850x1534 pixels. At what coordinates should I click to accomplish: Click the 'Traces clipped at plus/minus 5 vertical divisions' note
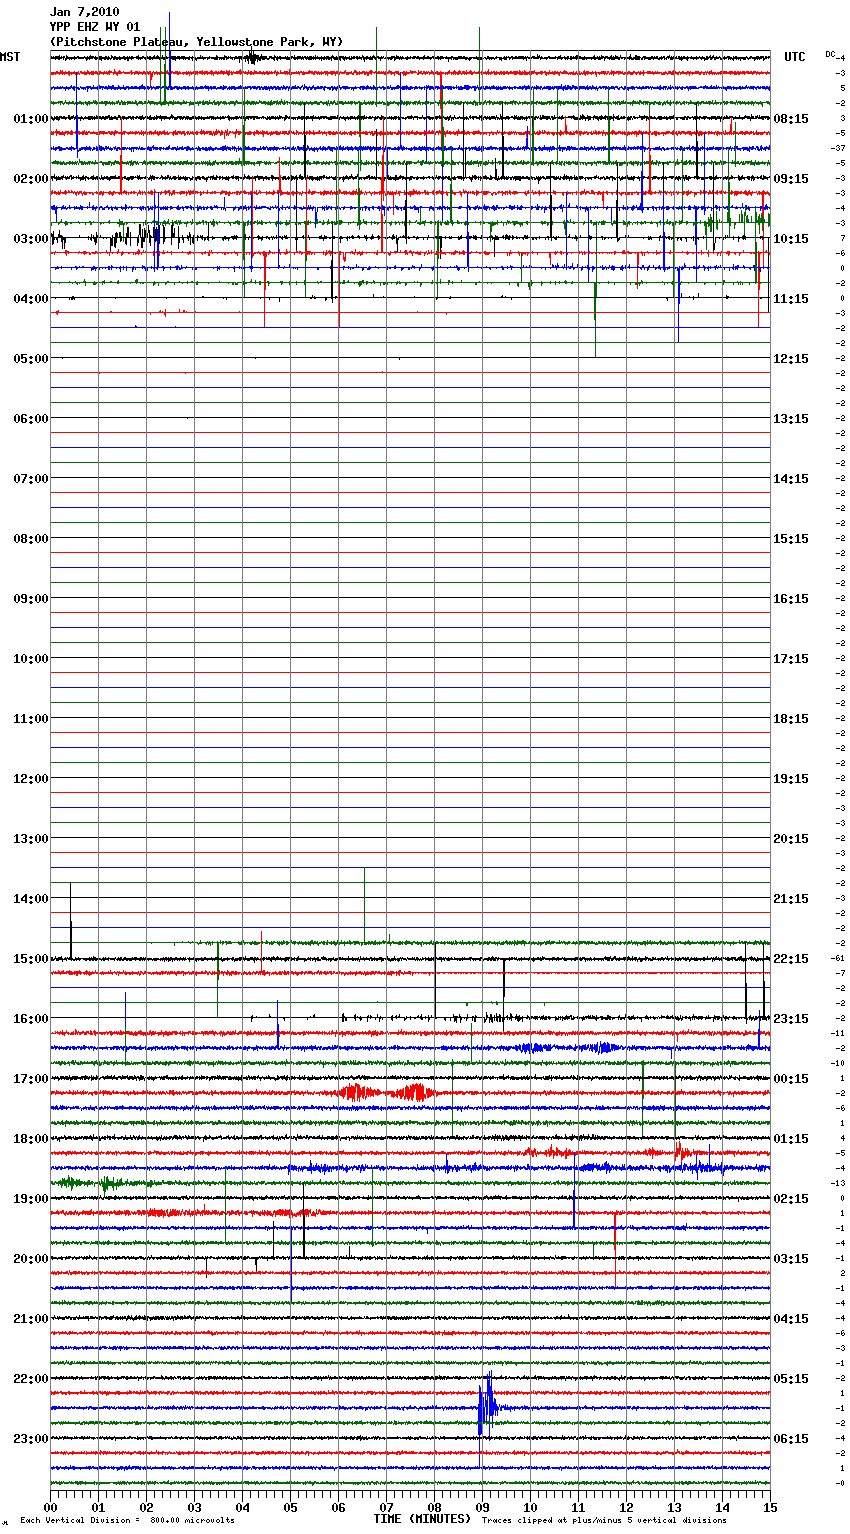(x=604, y=1521)
